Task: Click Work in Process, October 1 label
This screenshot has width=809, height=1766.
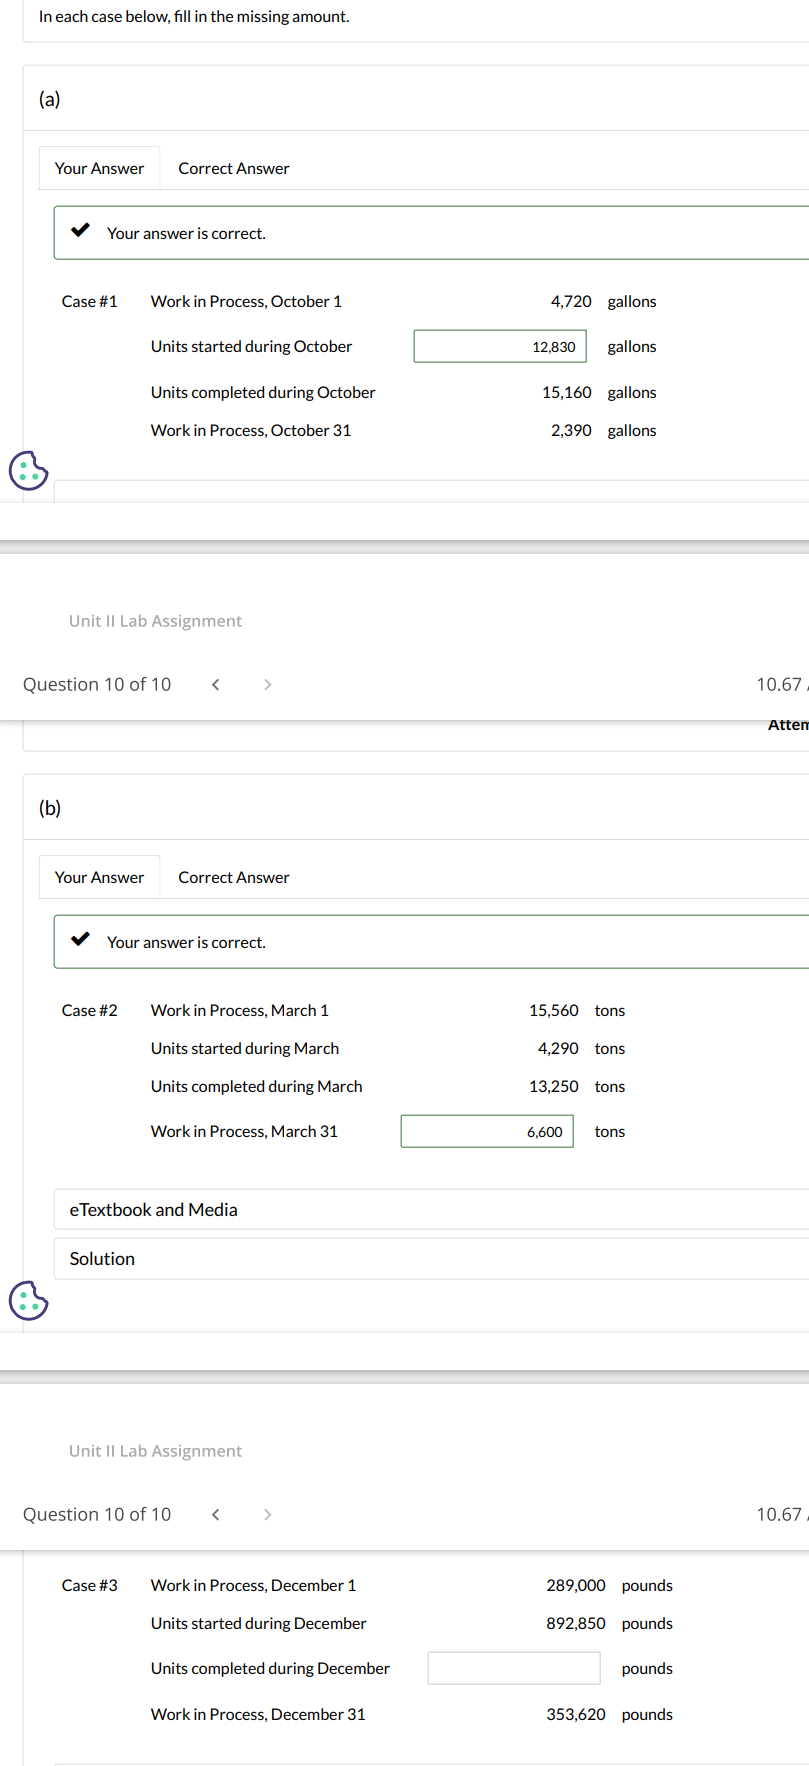Action: click(246, 302)
